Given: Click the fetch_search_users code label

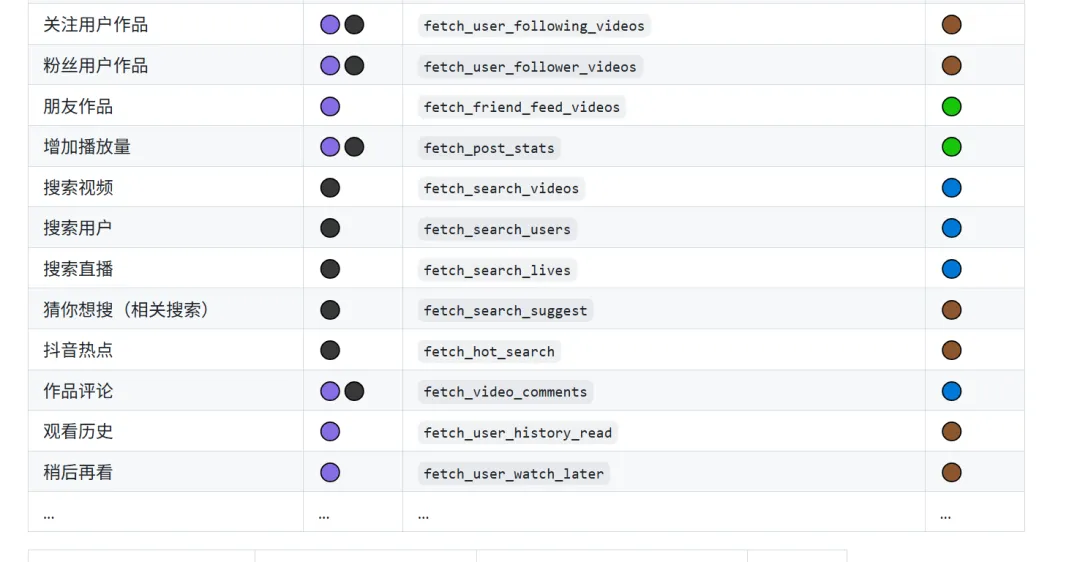Looking at the screenshot, I should click(497, 229).
